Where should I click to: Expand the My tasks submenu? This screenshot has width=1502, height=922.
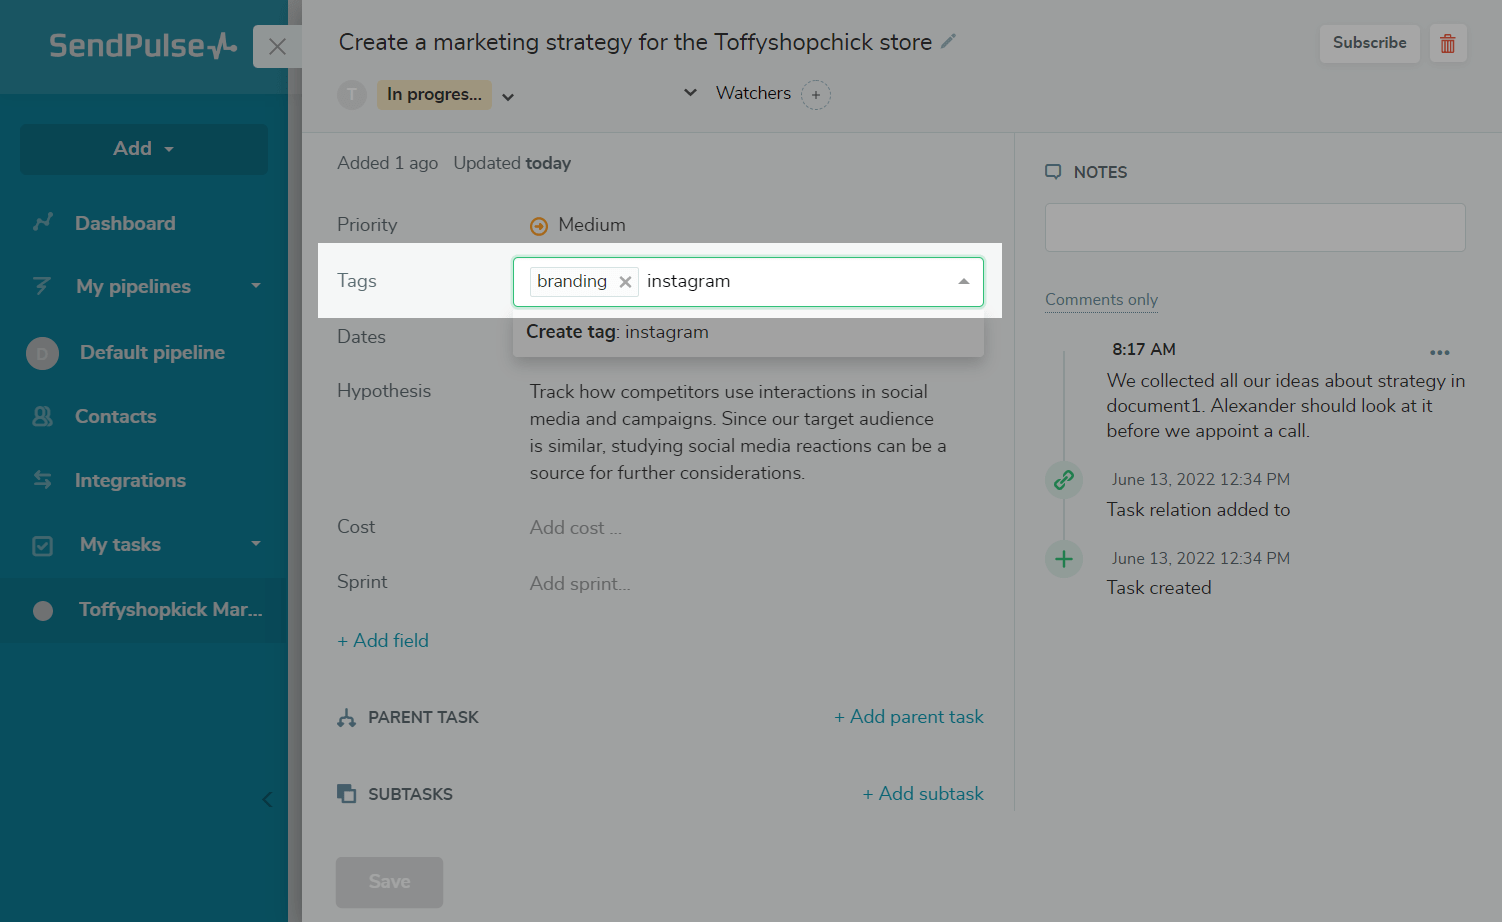point(256,544)
